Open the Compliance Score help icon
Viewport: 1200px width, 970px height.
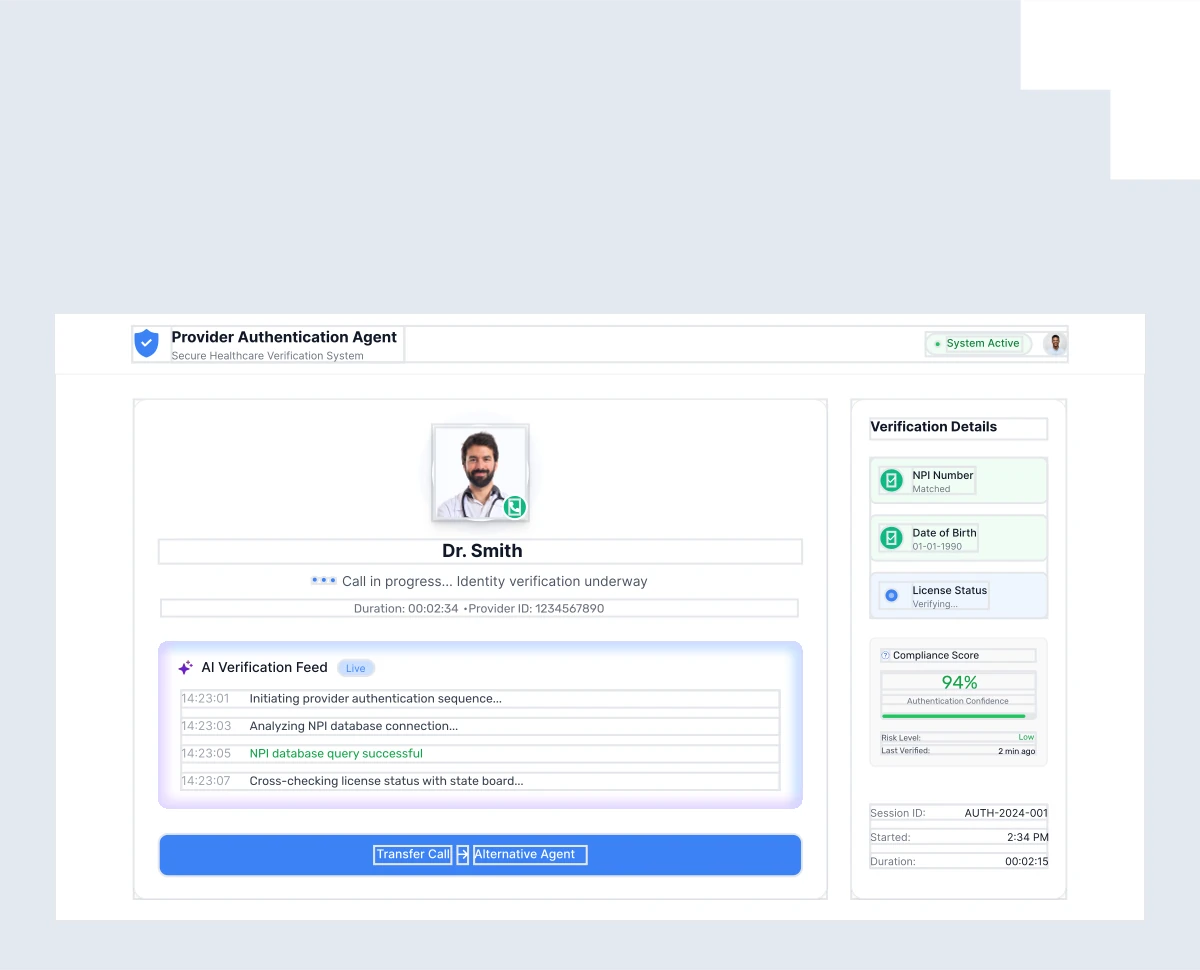884,655
